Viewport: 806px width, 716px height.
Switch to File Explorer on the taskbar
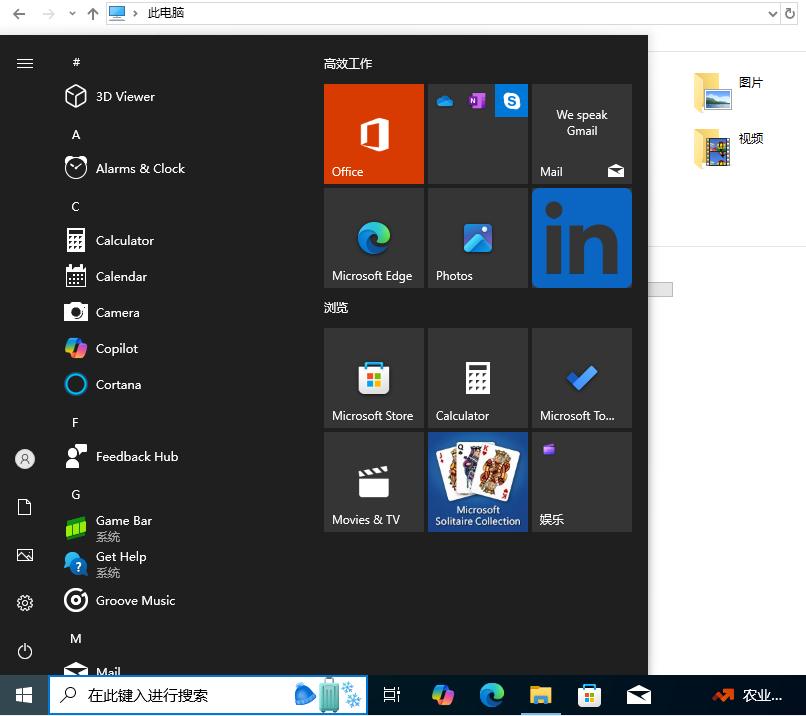540,695
